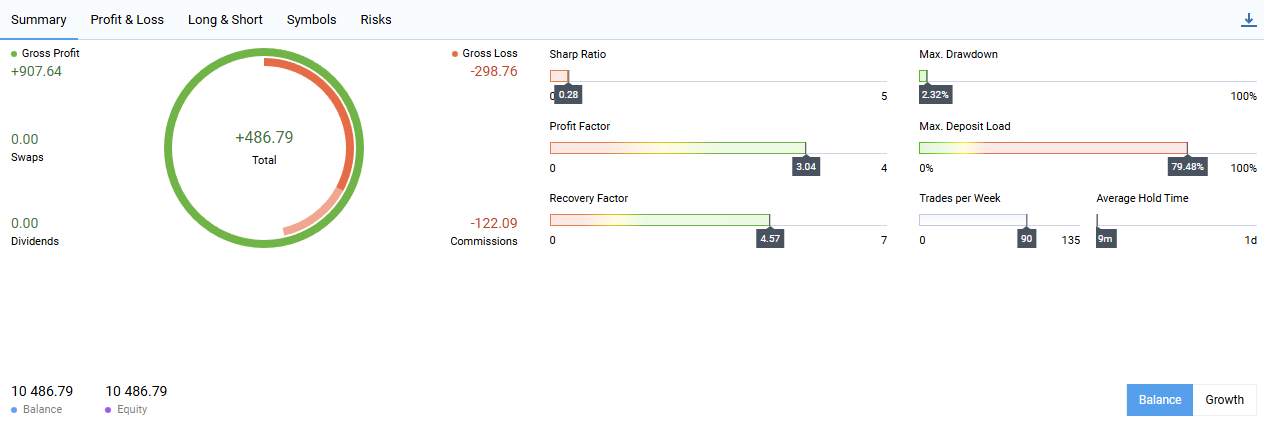The width and height of the screenshot is (1264, 444).
Task: Switch to the Profit & Loss tab
Action: point(127,20)
